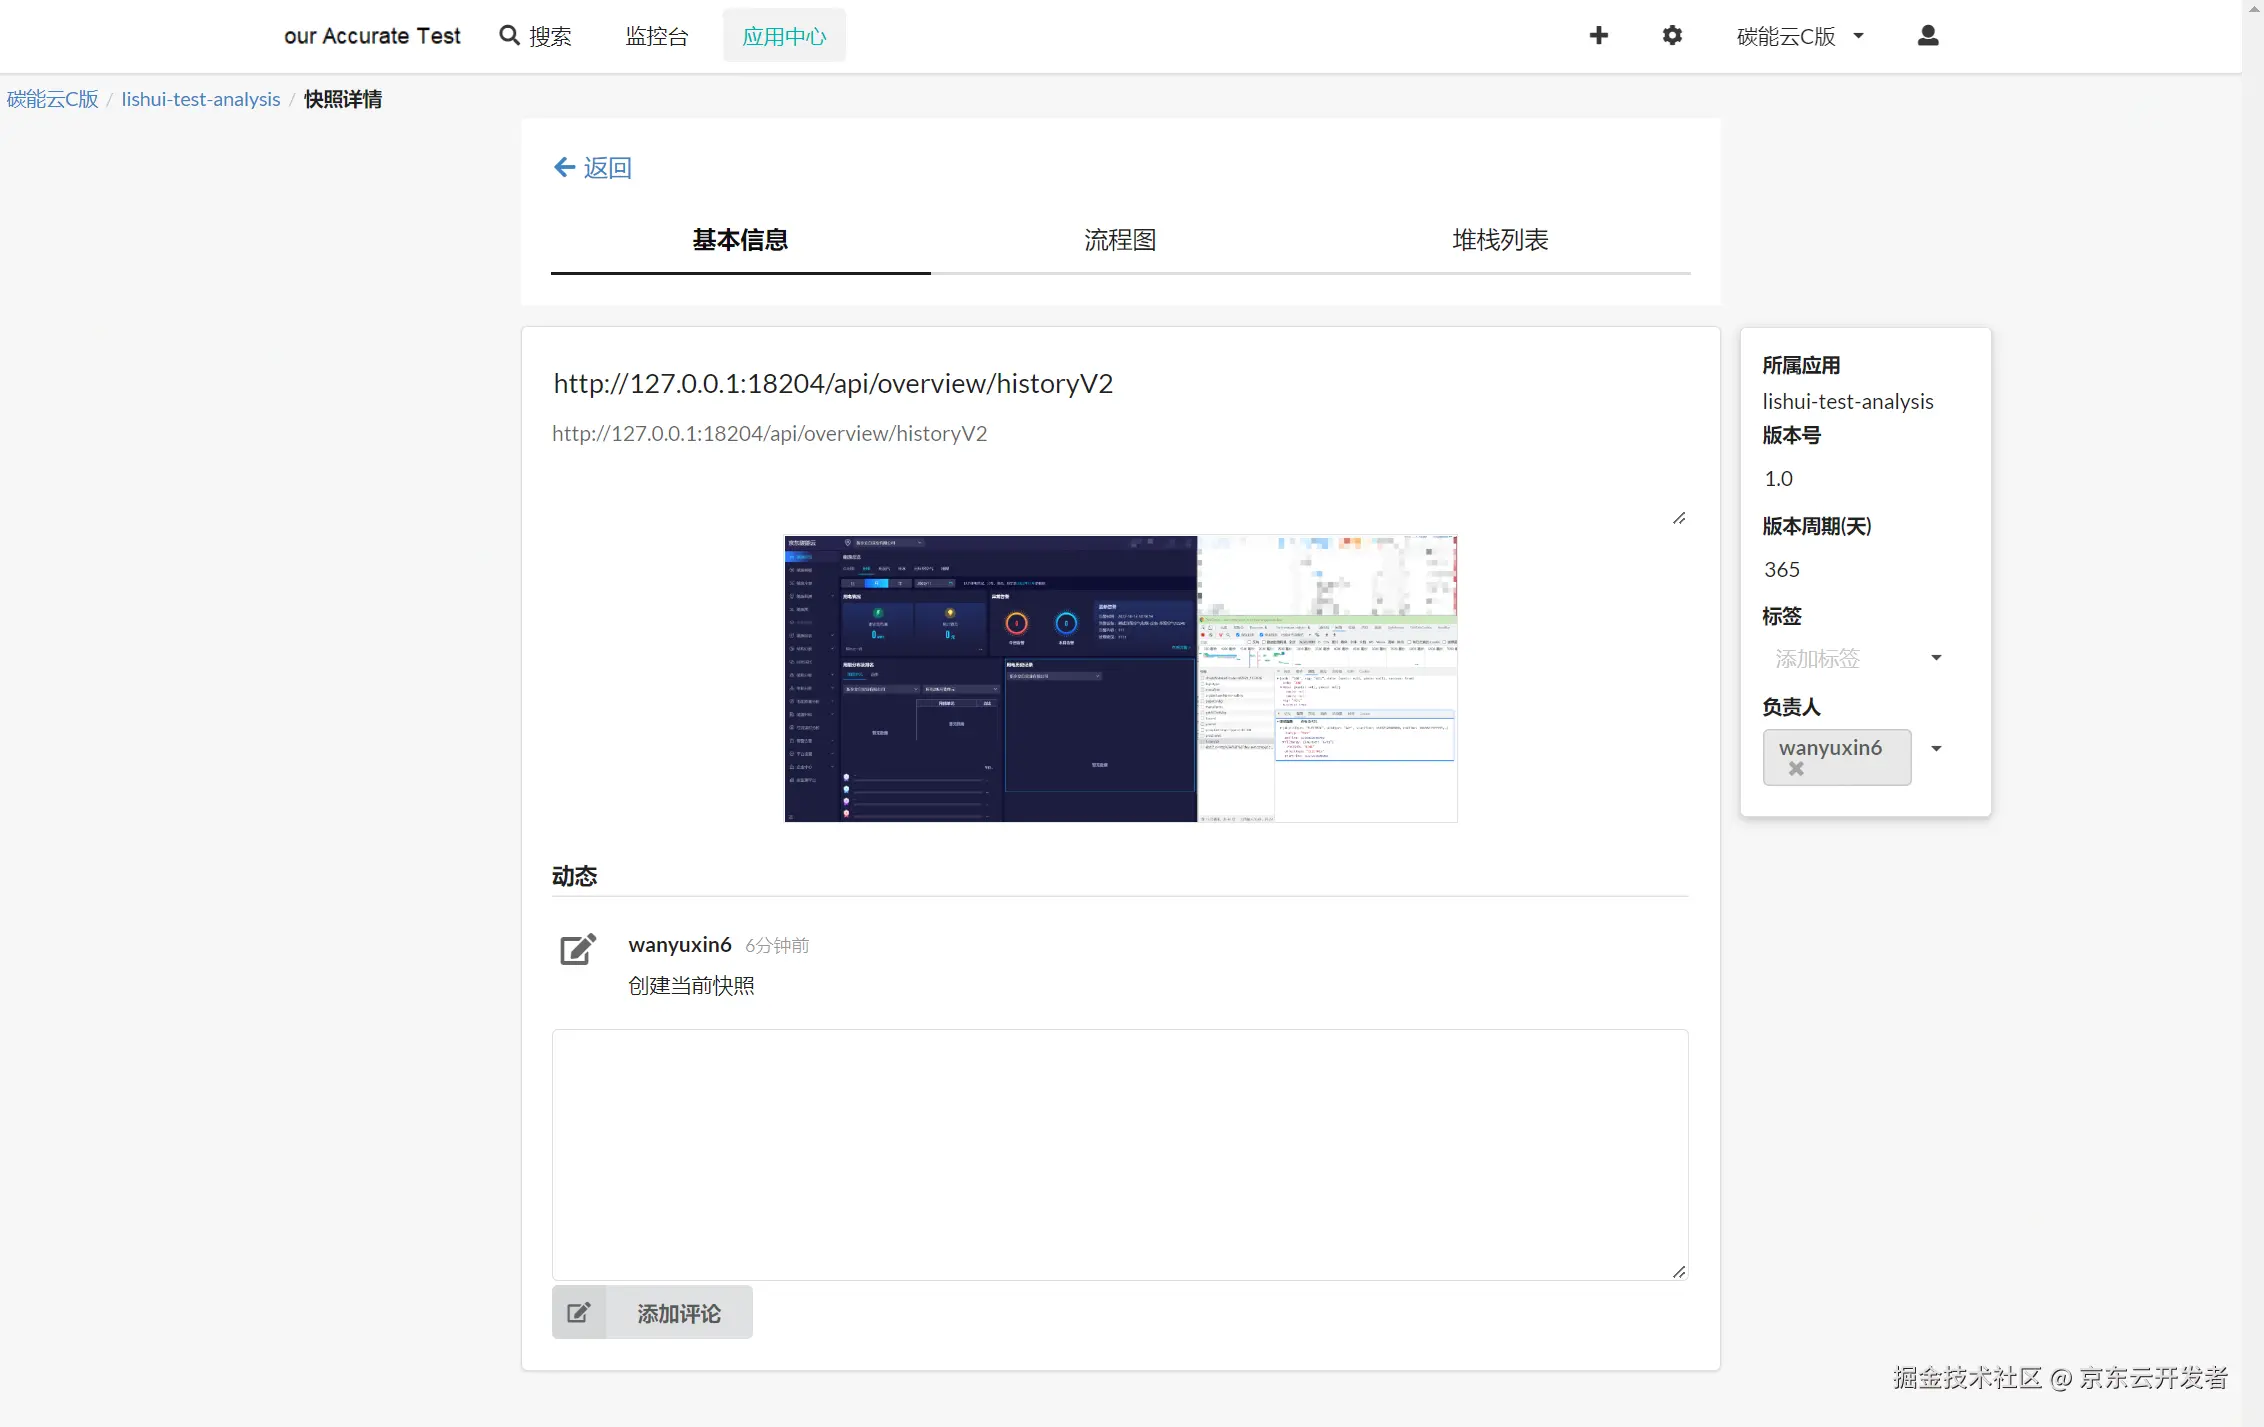The height and width of the screenshot is (1427, 2264).
Task: Remove wanyuxin6 responsible person tag
Action: 1794,769
